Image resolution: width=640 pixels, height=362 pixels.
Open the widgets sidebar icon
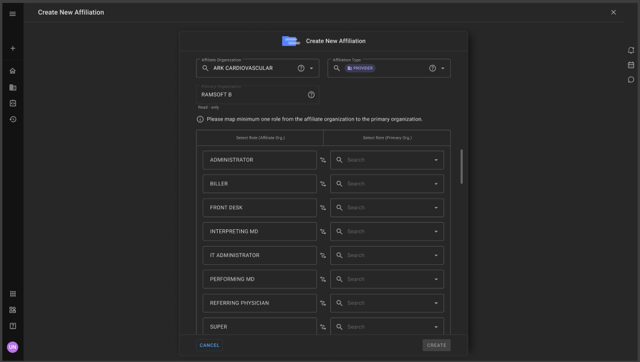pyautogui.click(x=13, y=310)
